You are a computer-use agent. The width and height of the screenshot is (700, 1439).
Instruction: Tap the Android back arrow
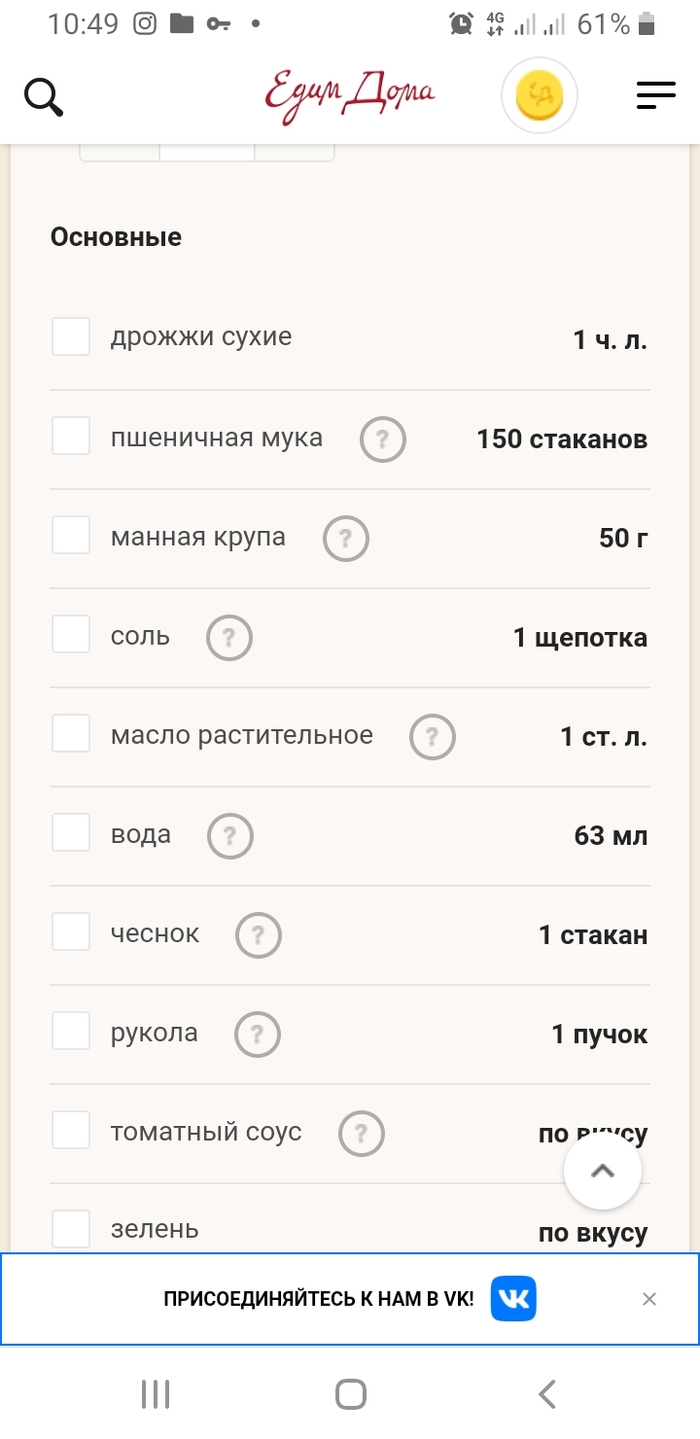click(546, 1392)
